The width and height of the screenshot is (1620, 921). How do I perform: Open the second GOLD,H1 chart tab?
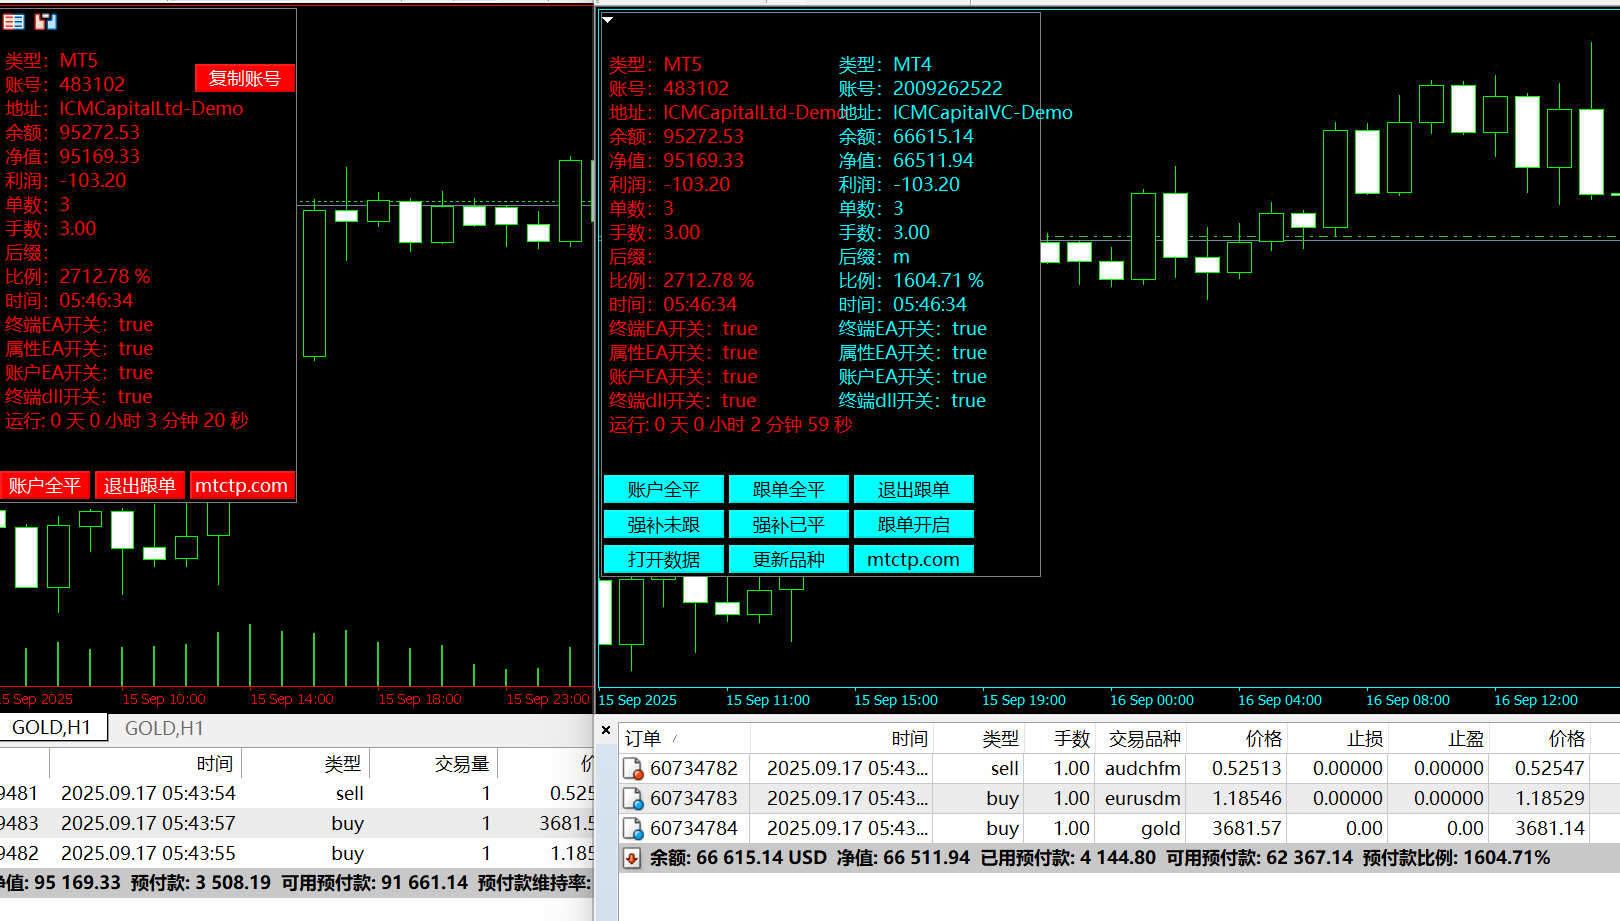(x=164, y=728)
